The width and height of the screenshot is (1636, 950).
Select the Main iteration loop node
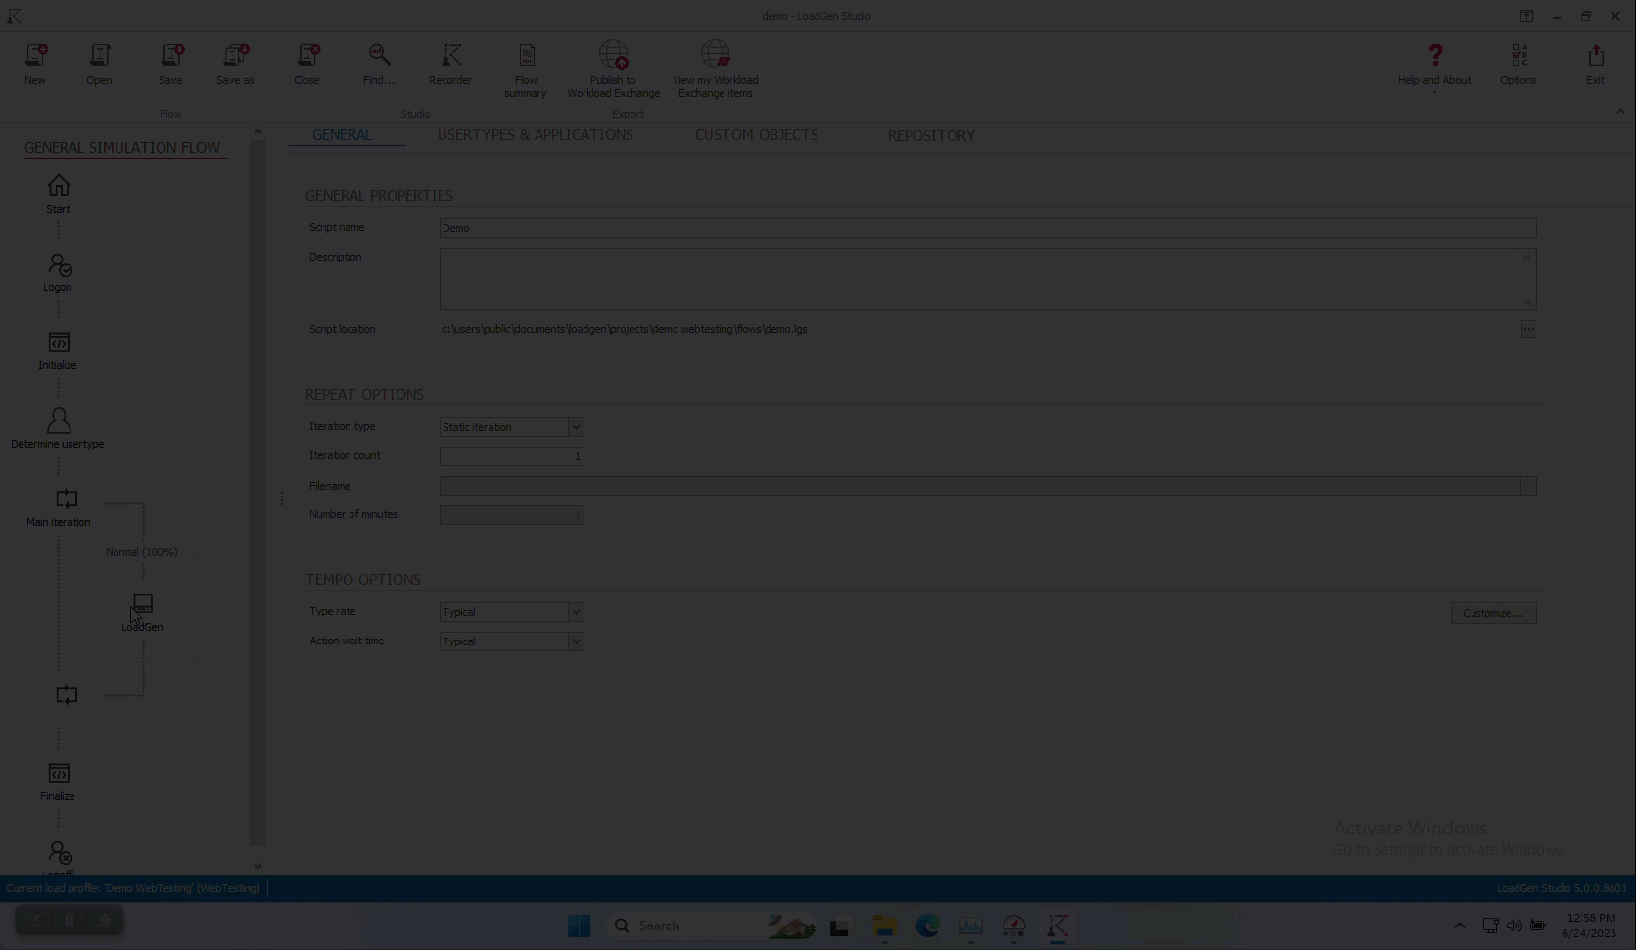[x=58, y=508]
